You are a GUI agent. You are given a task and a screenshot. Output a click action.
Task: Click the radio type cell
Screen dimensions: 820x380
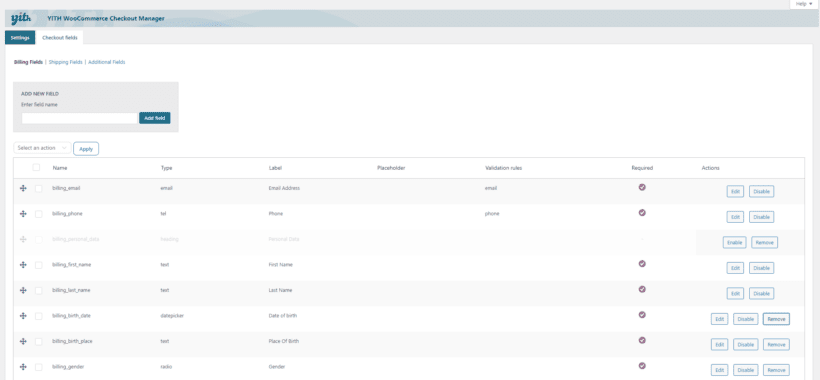tap(166, 367)
